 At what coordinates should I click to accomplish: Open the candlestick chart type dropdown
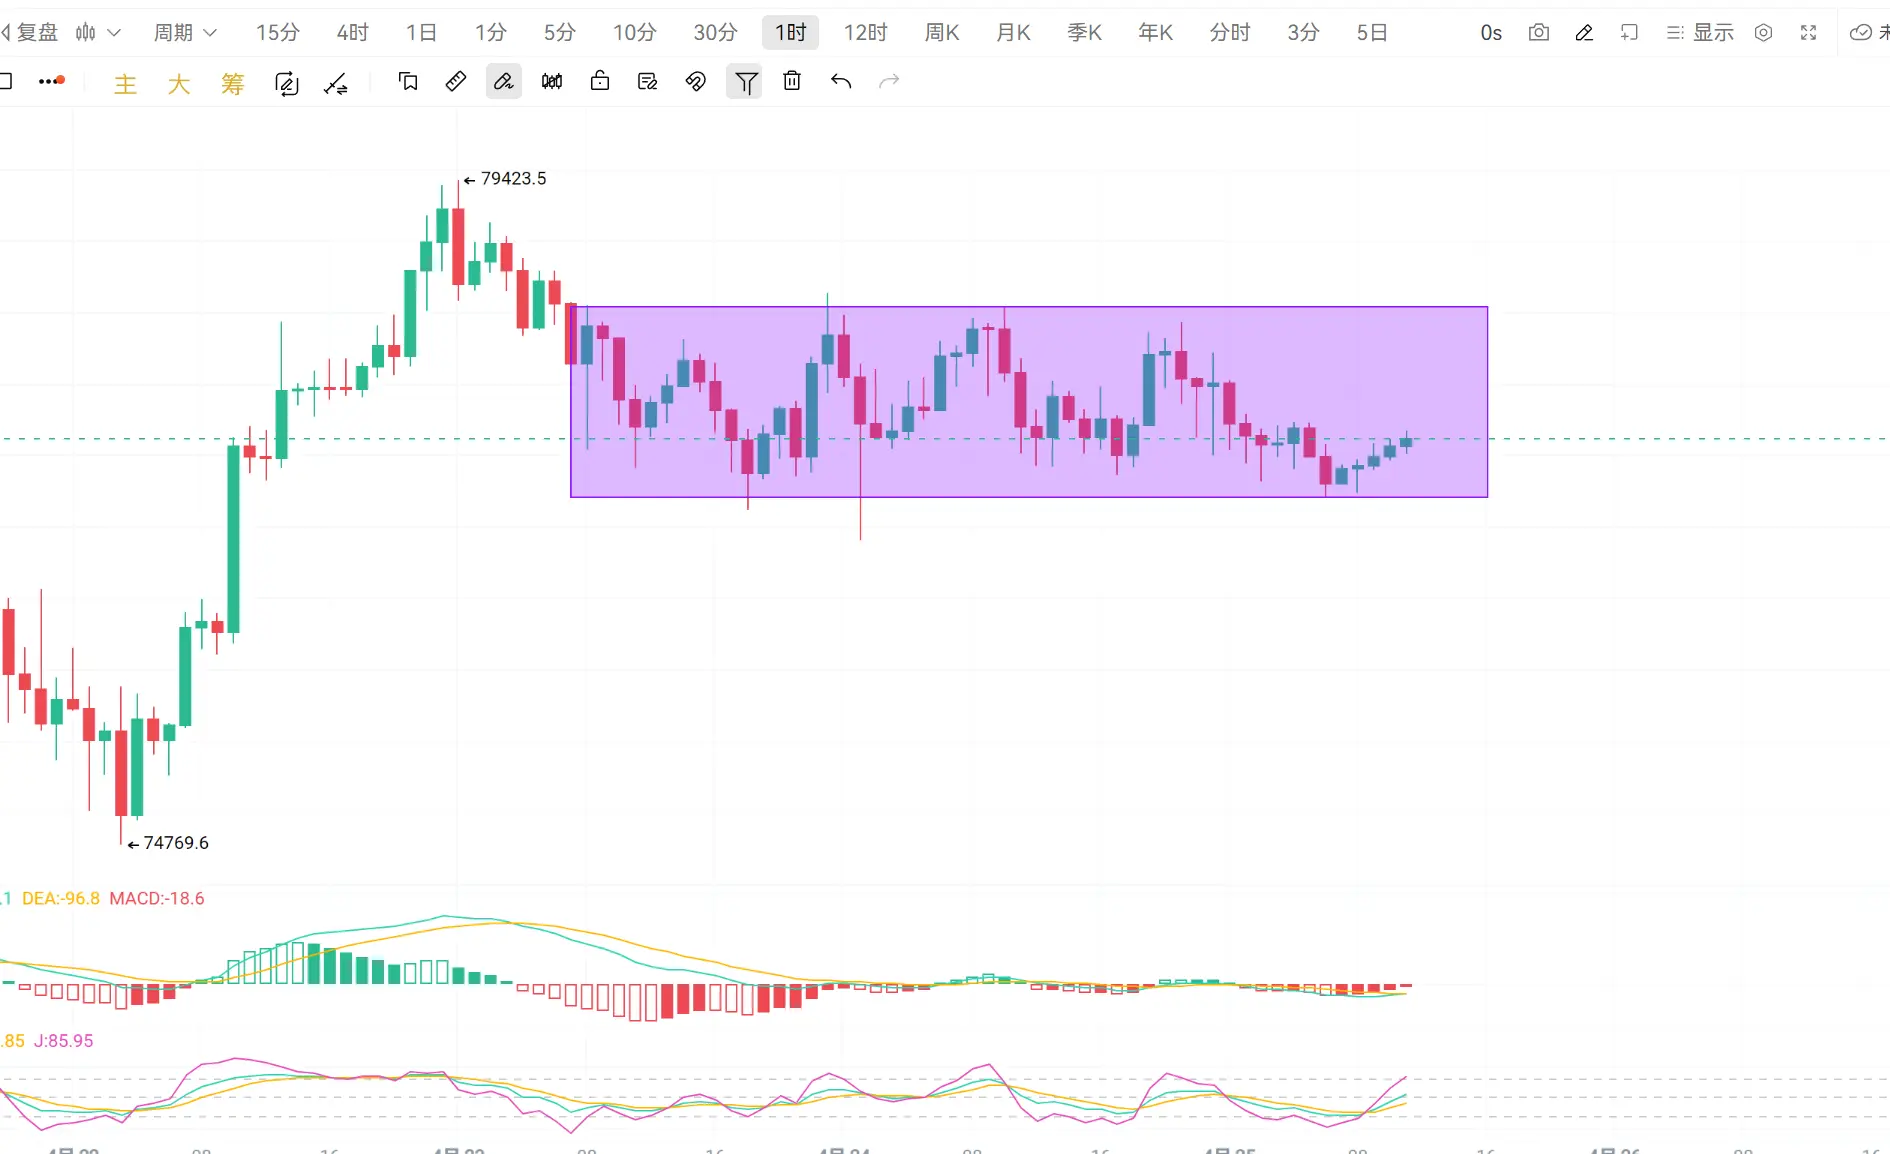tap(98, 33)
